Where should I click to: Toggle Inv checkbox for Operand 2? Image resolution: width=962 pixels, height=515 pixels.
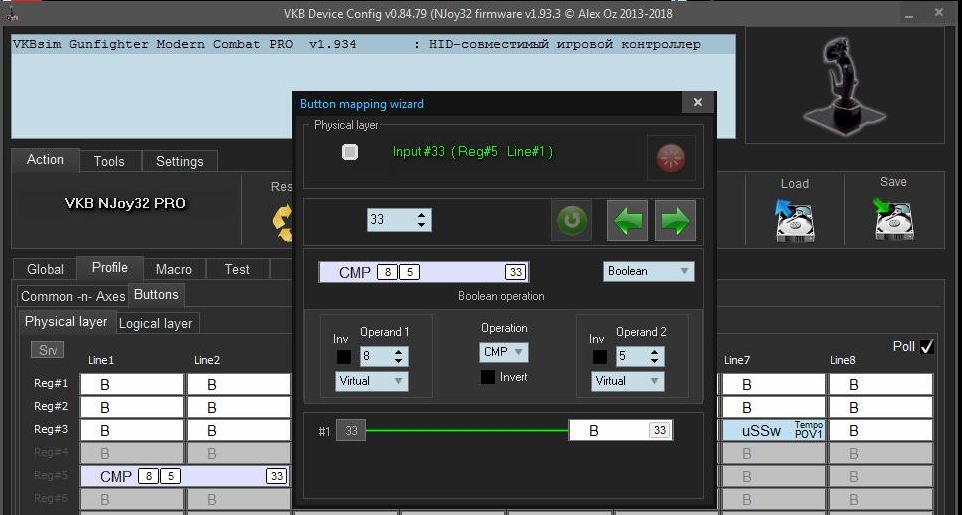pyautogui.click(x=599, y=357)
